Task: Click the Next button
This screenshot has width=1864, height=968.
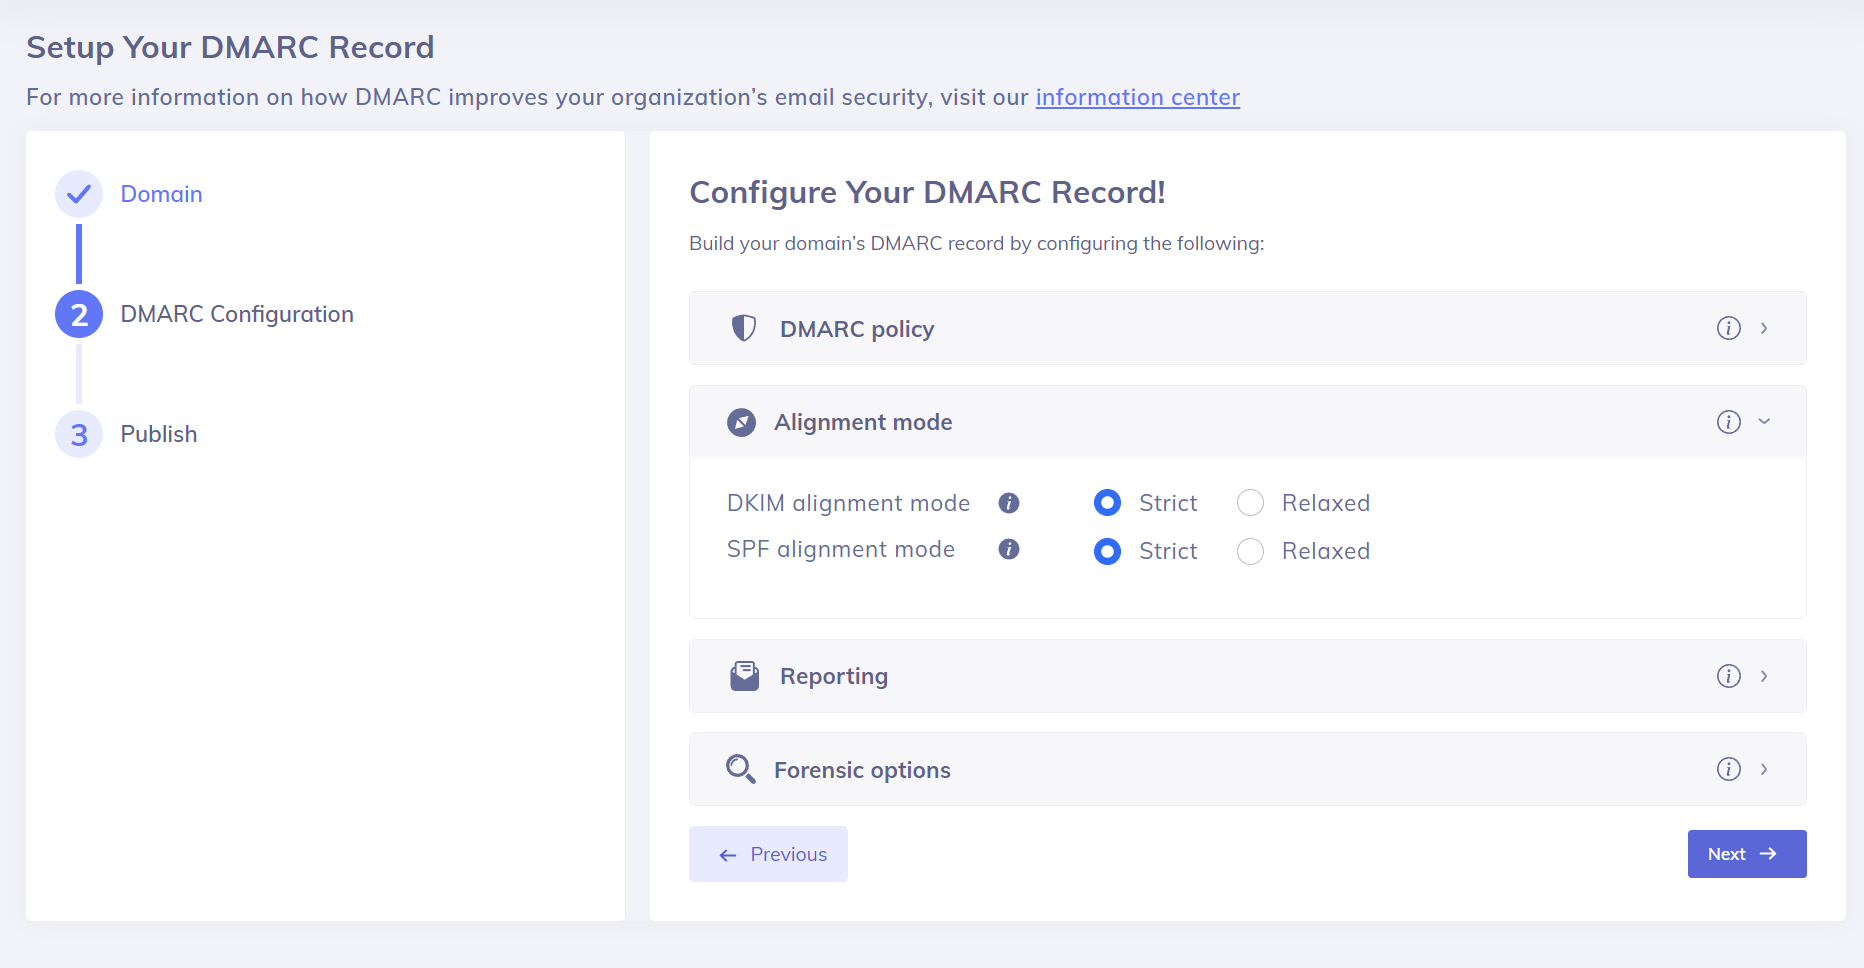Action: click(1746, 854)
